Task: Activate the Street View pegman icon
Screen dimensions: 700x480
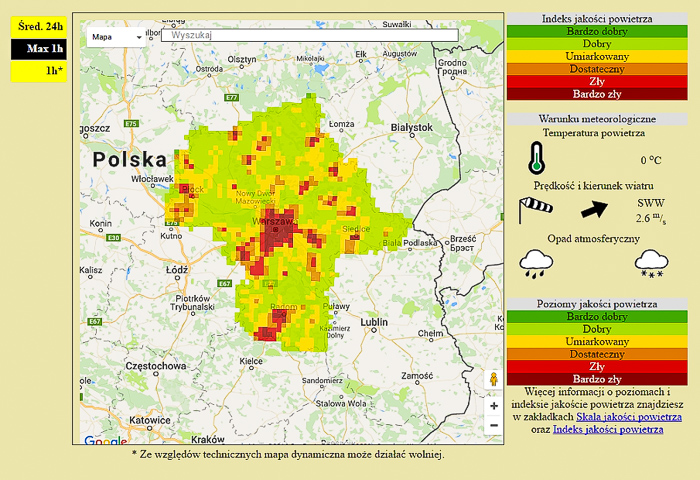Action: pyautogui.click(x=493, y=380)
